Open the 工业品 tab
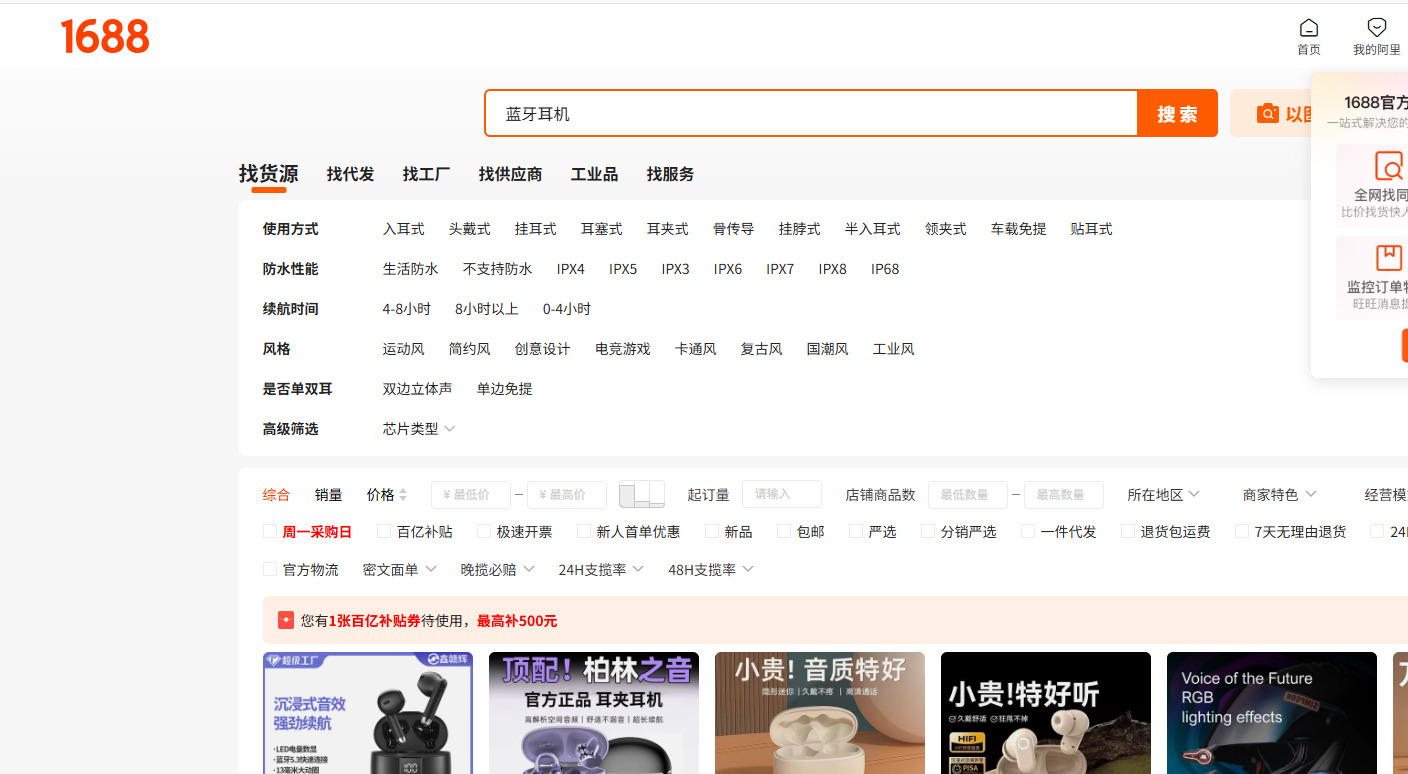Image resolution: width=1408 pixels, height=774 pixels. tap(594, 174)
